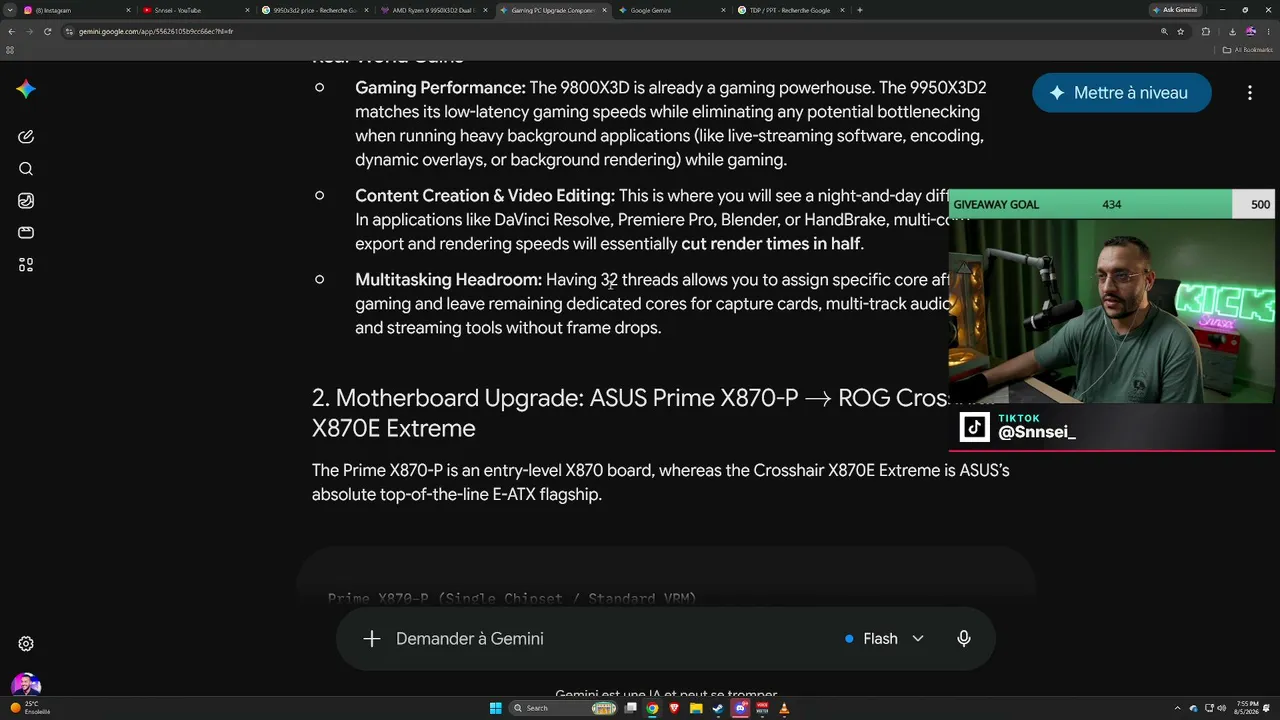Viewport: 1280px width, 720px height.
Task: Click the account profile avatar in Gemini sidebar
Action: 26,686
